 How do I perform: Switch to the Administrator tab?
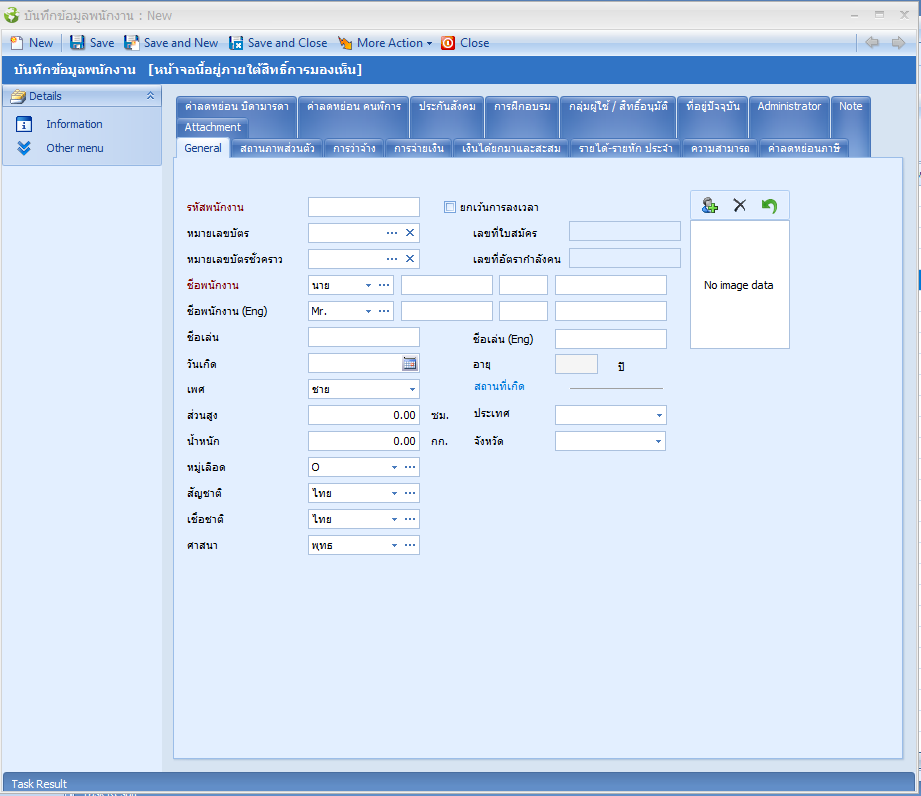click(789, 106)
